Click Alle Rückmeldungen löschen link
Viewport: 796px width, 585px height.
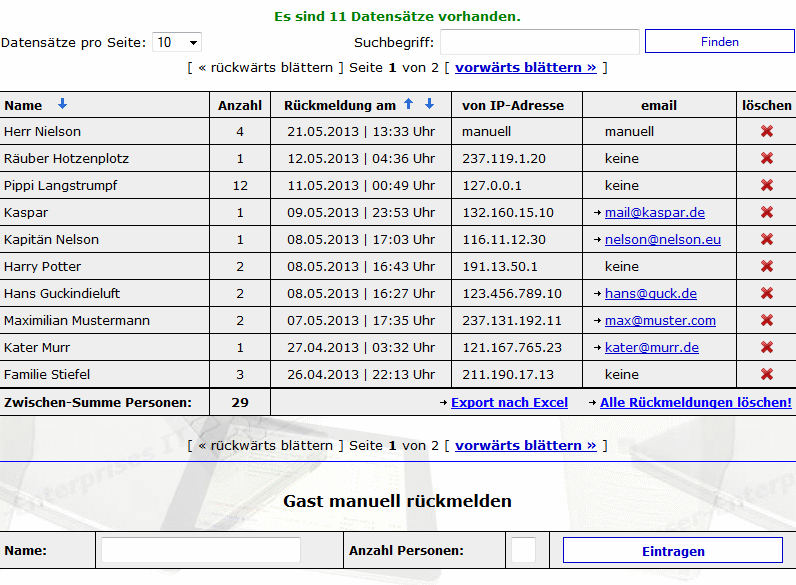[x=695, y=402]
